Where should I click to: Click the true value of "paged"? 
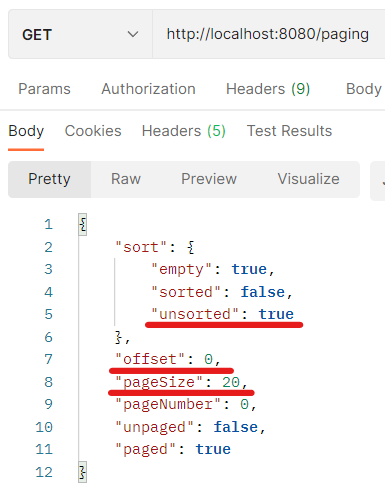pos(213,450)
